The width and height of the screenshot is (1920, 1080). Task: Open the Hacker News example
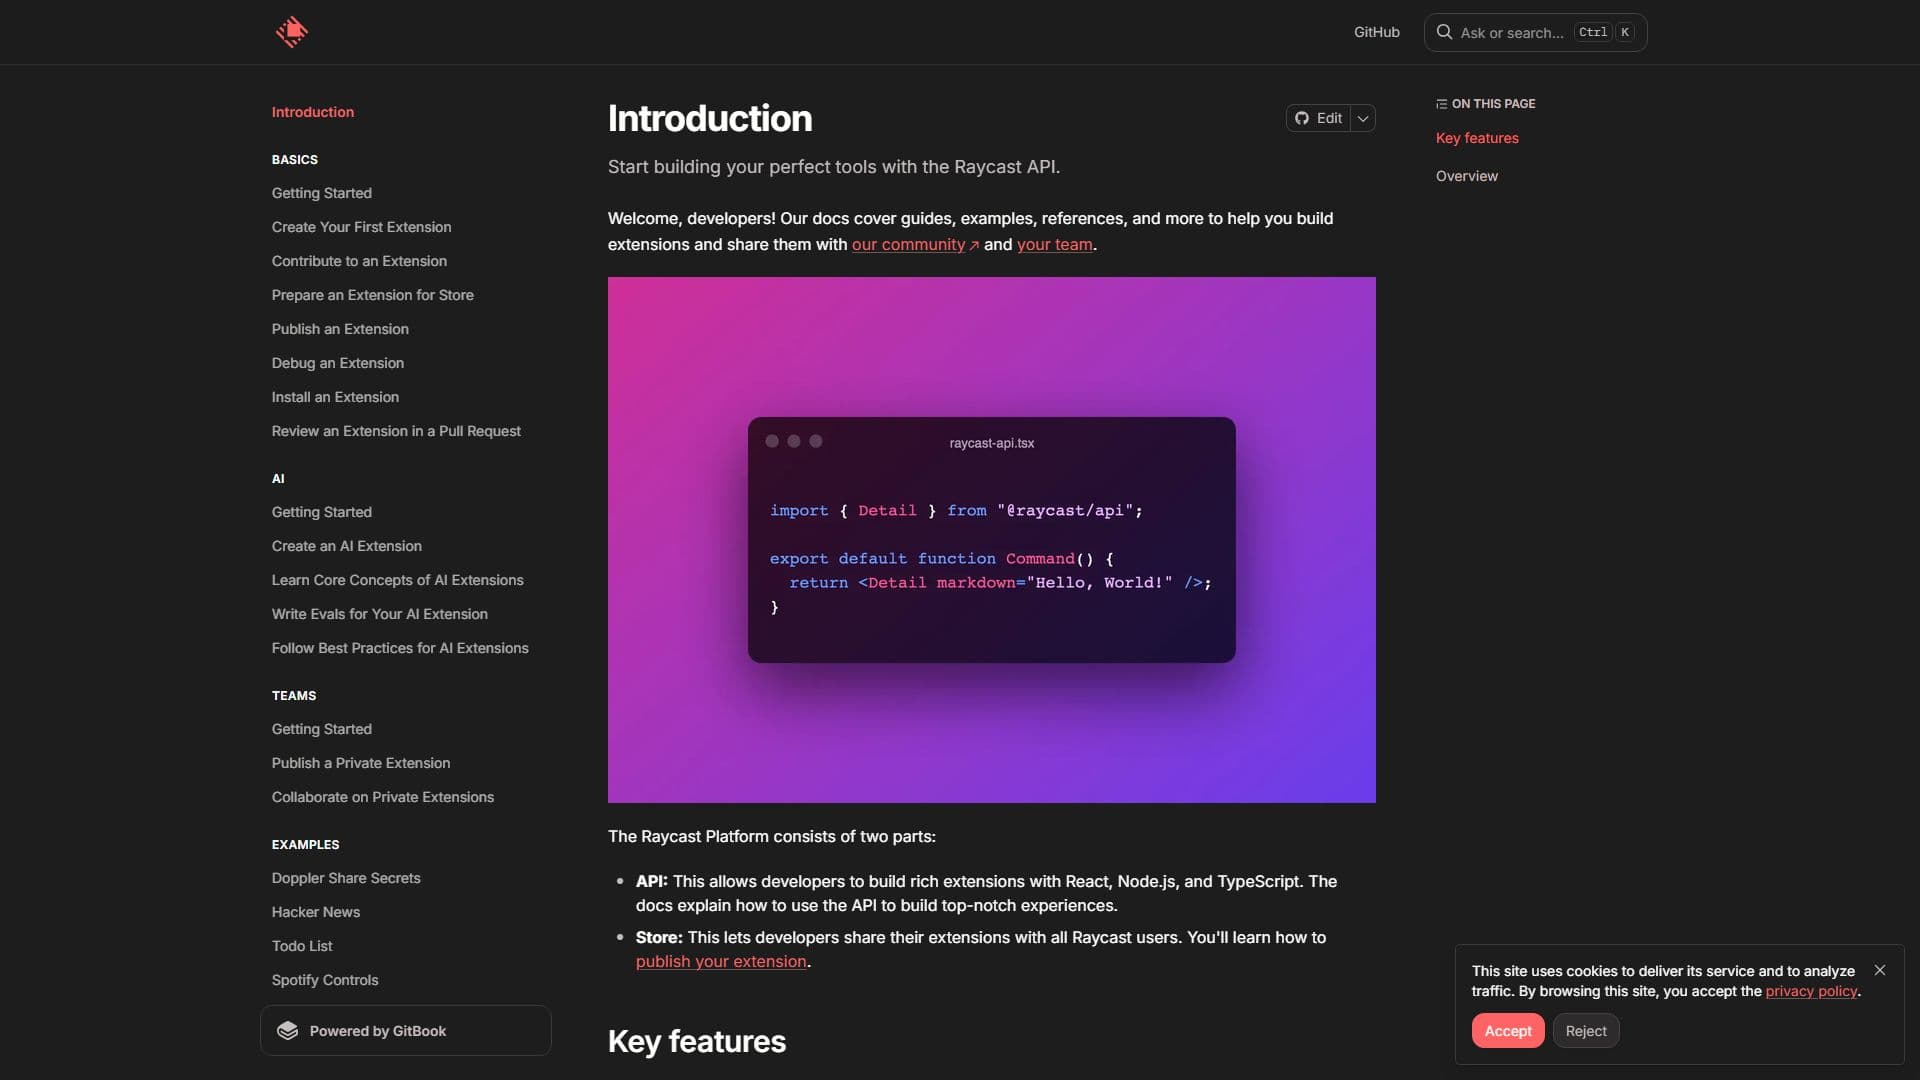pyautogui.click(x=316, y=912)
